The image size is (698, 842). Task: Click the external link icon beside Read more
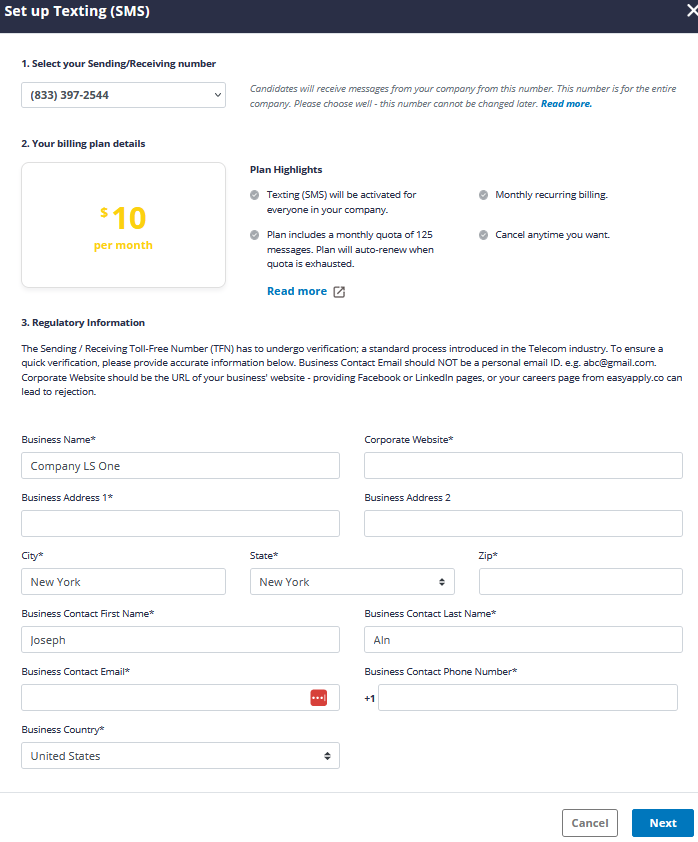[339, 292]
